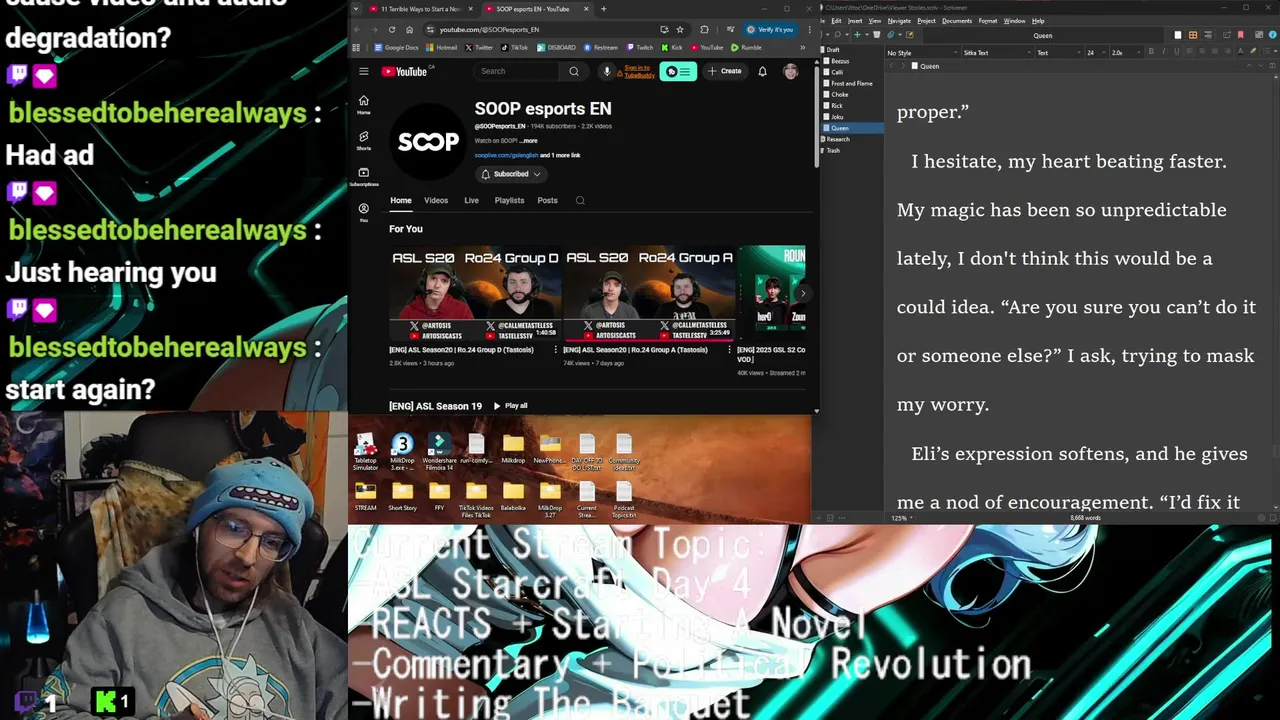Open Subscriptions in YouTube sidebar
1280x720 pixels.
tap(364, 176)
